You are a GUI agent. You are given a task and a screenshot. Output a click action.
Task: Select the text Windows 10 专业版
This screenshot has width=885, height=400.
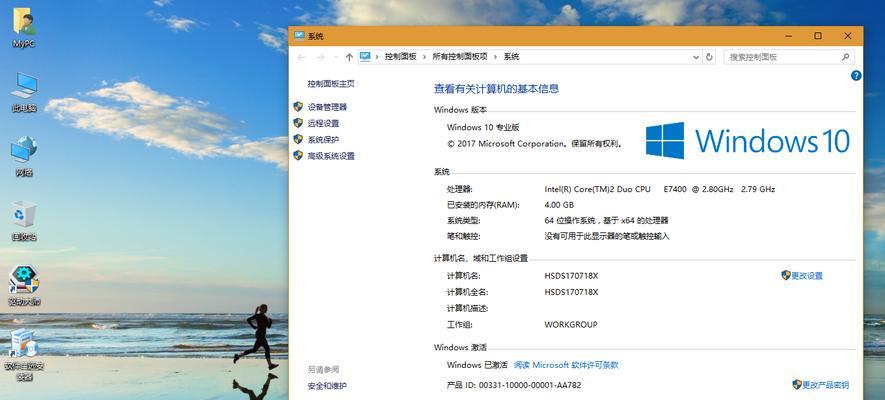point(483,128)
